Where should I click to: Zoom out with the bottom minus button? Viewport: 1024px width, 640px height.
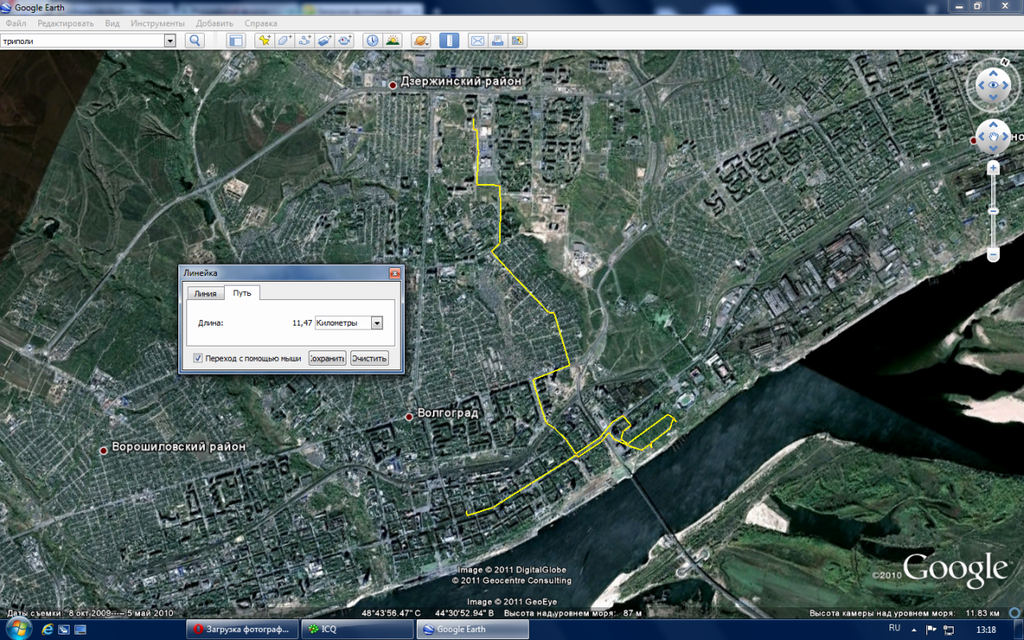pyautogui.click(x=993, y=254)
